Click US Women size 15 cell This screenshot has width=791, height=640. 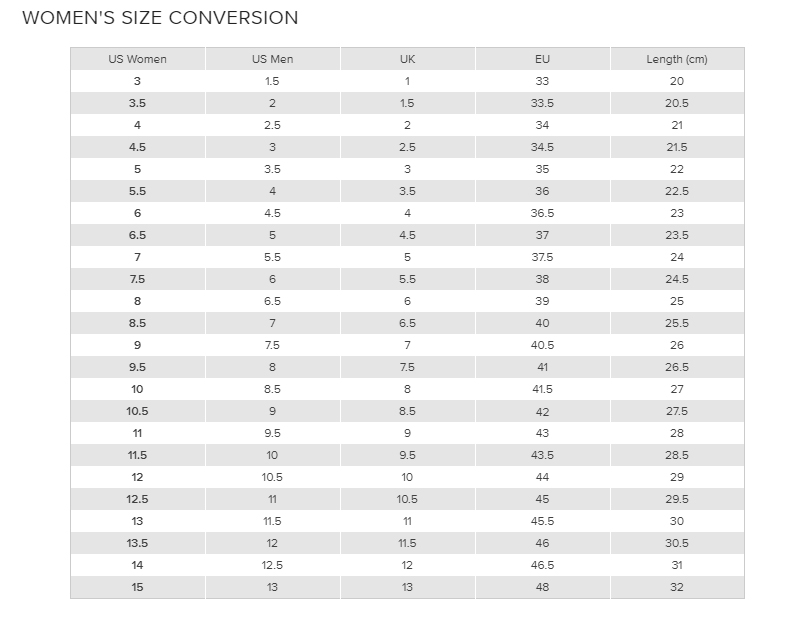click(x=137, y=588)
